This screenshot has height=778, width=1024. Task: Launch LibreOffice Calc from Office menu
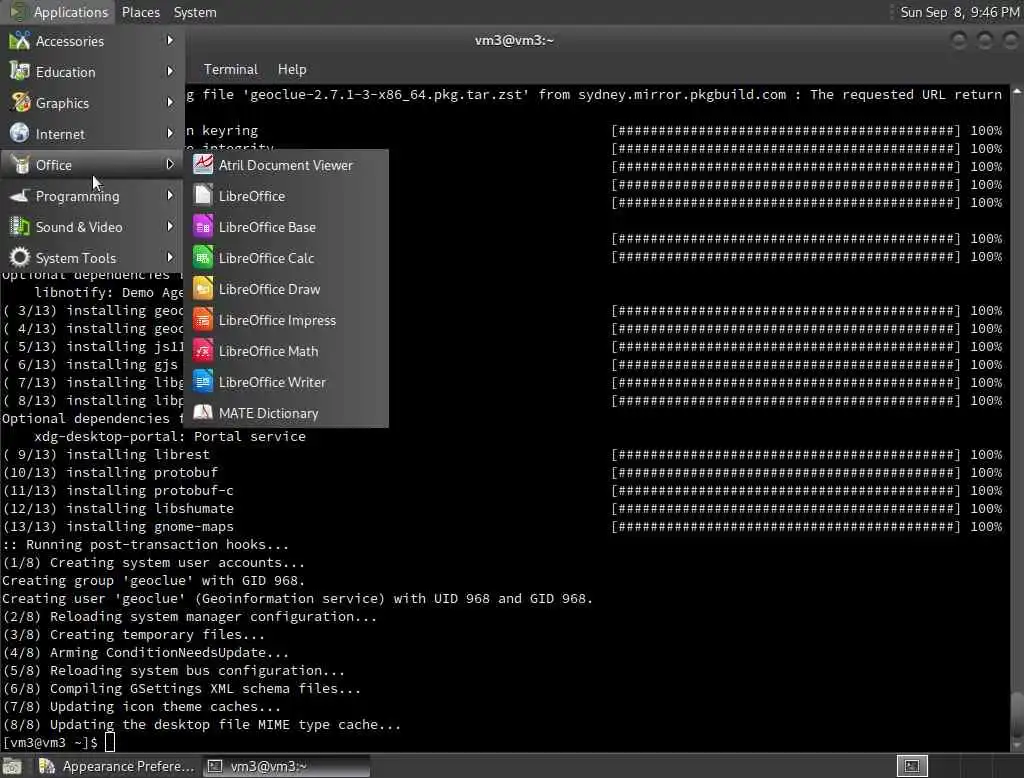(x=286, y=258)
